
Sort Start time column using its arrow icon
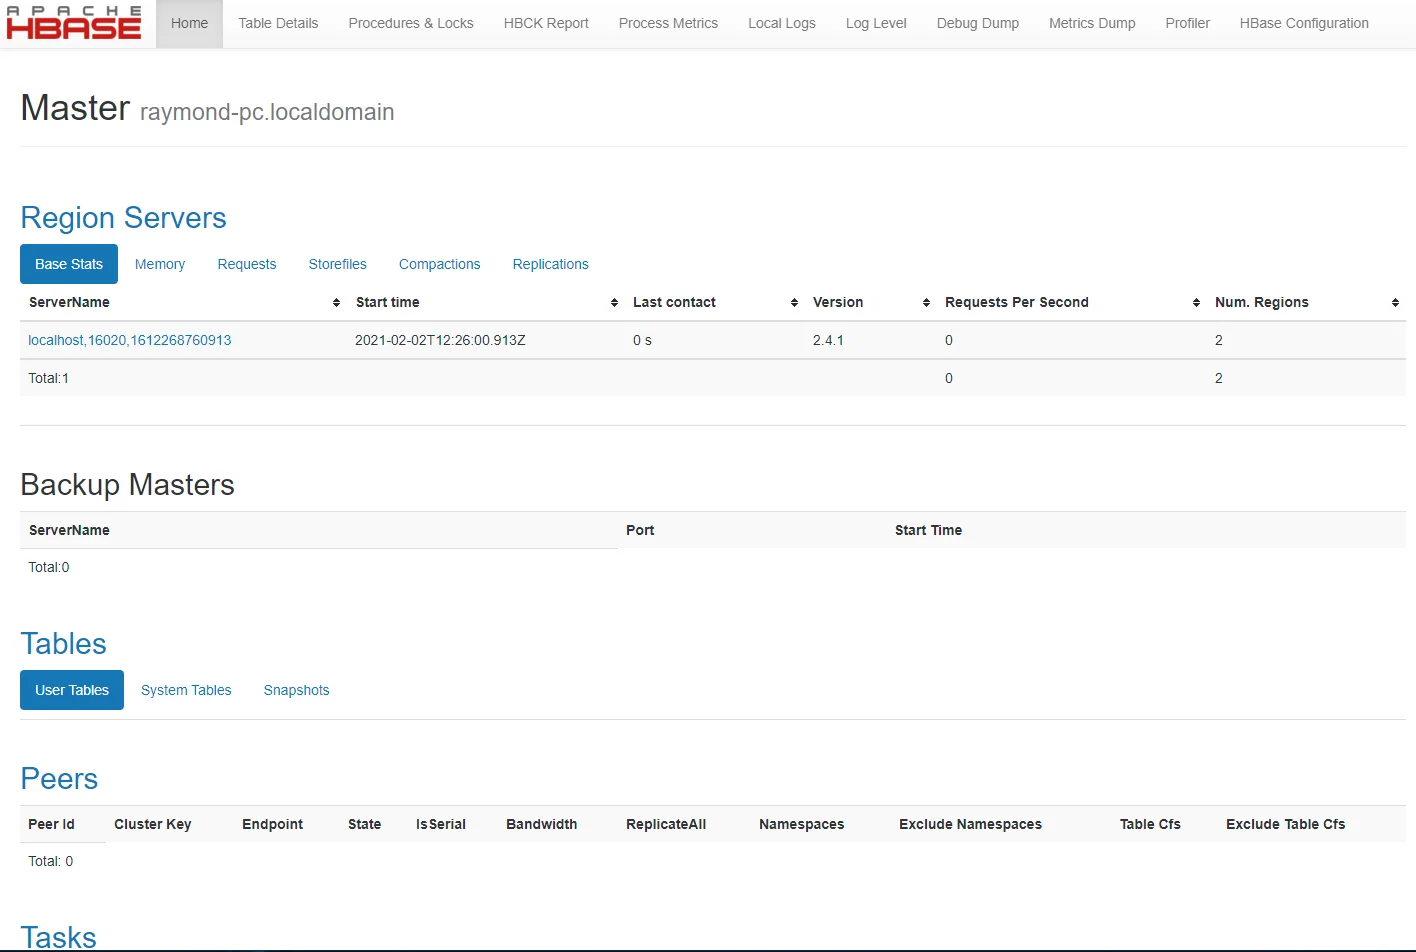pos(614,303)
